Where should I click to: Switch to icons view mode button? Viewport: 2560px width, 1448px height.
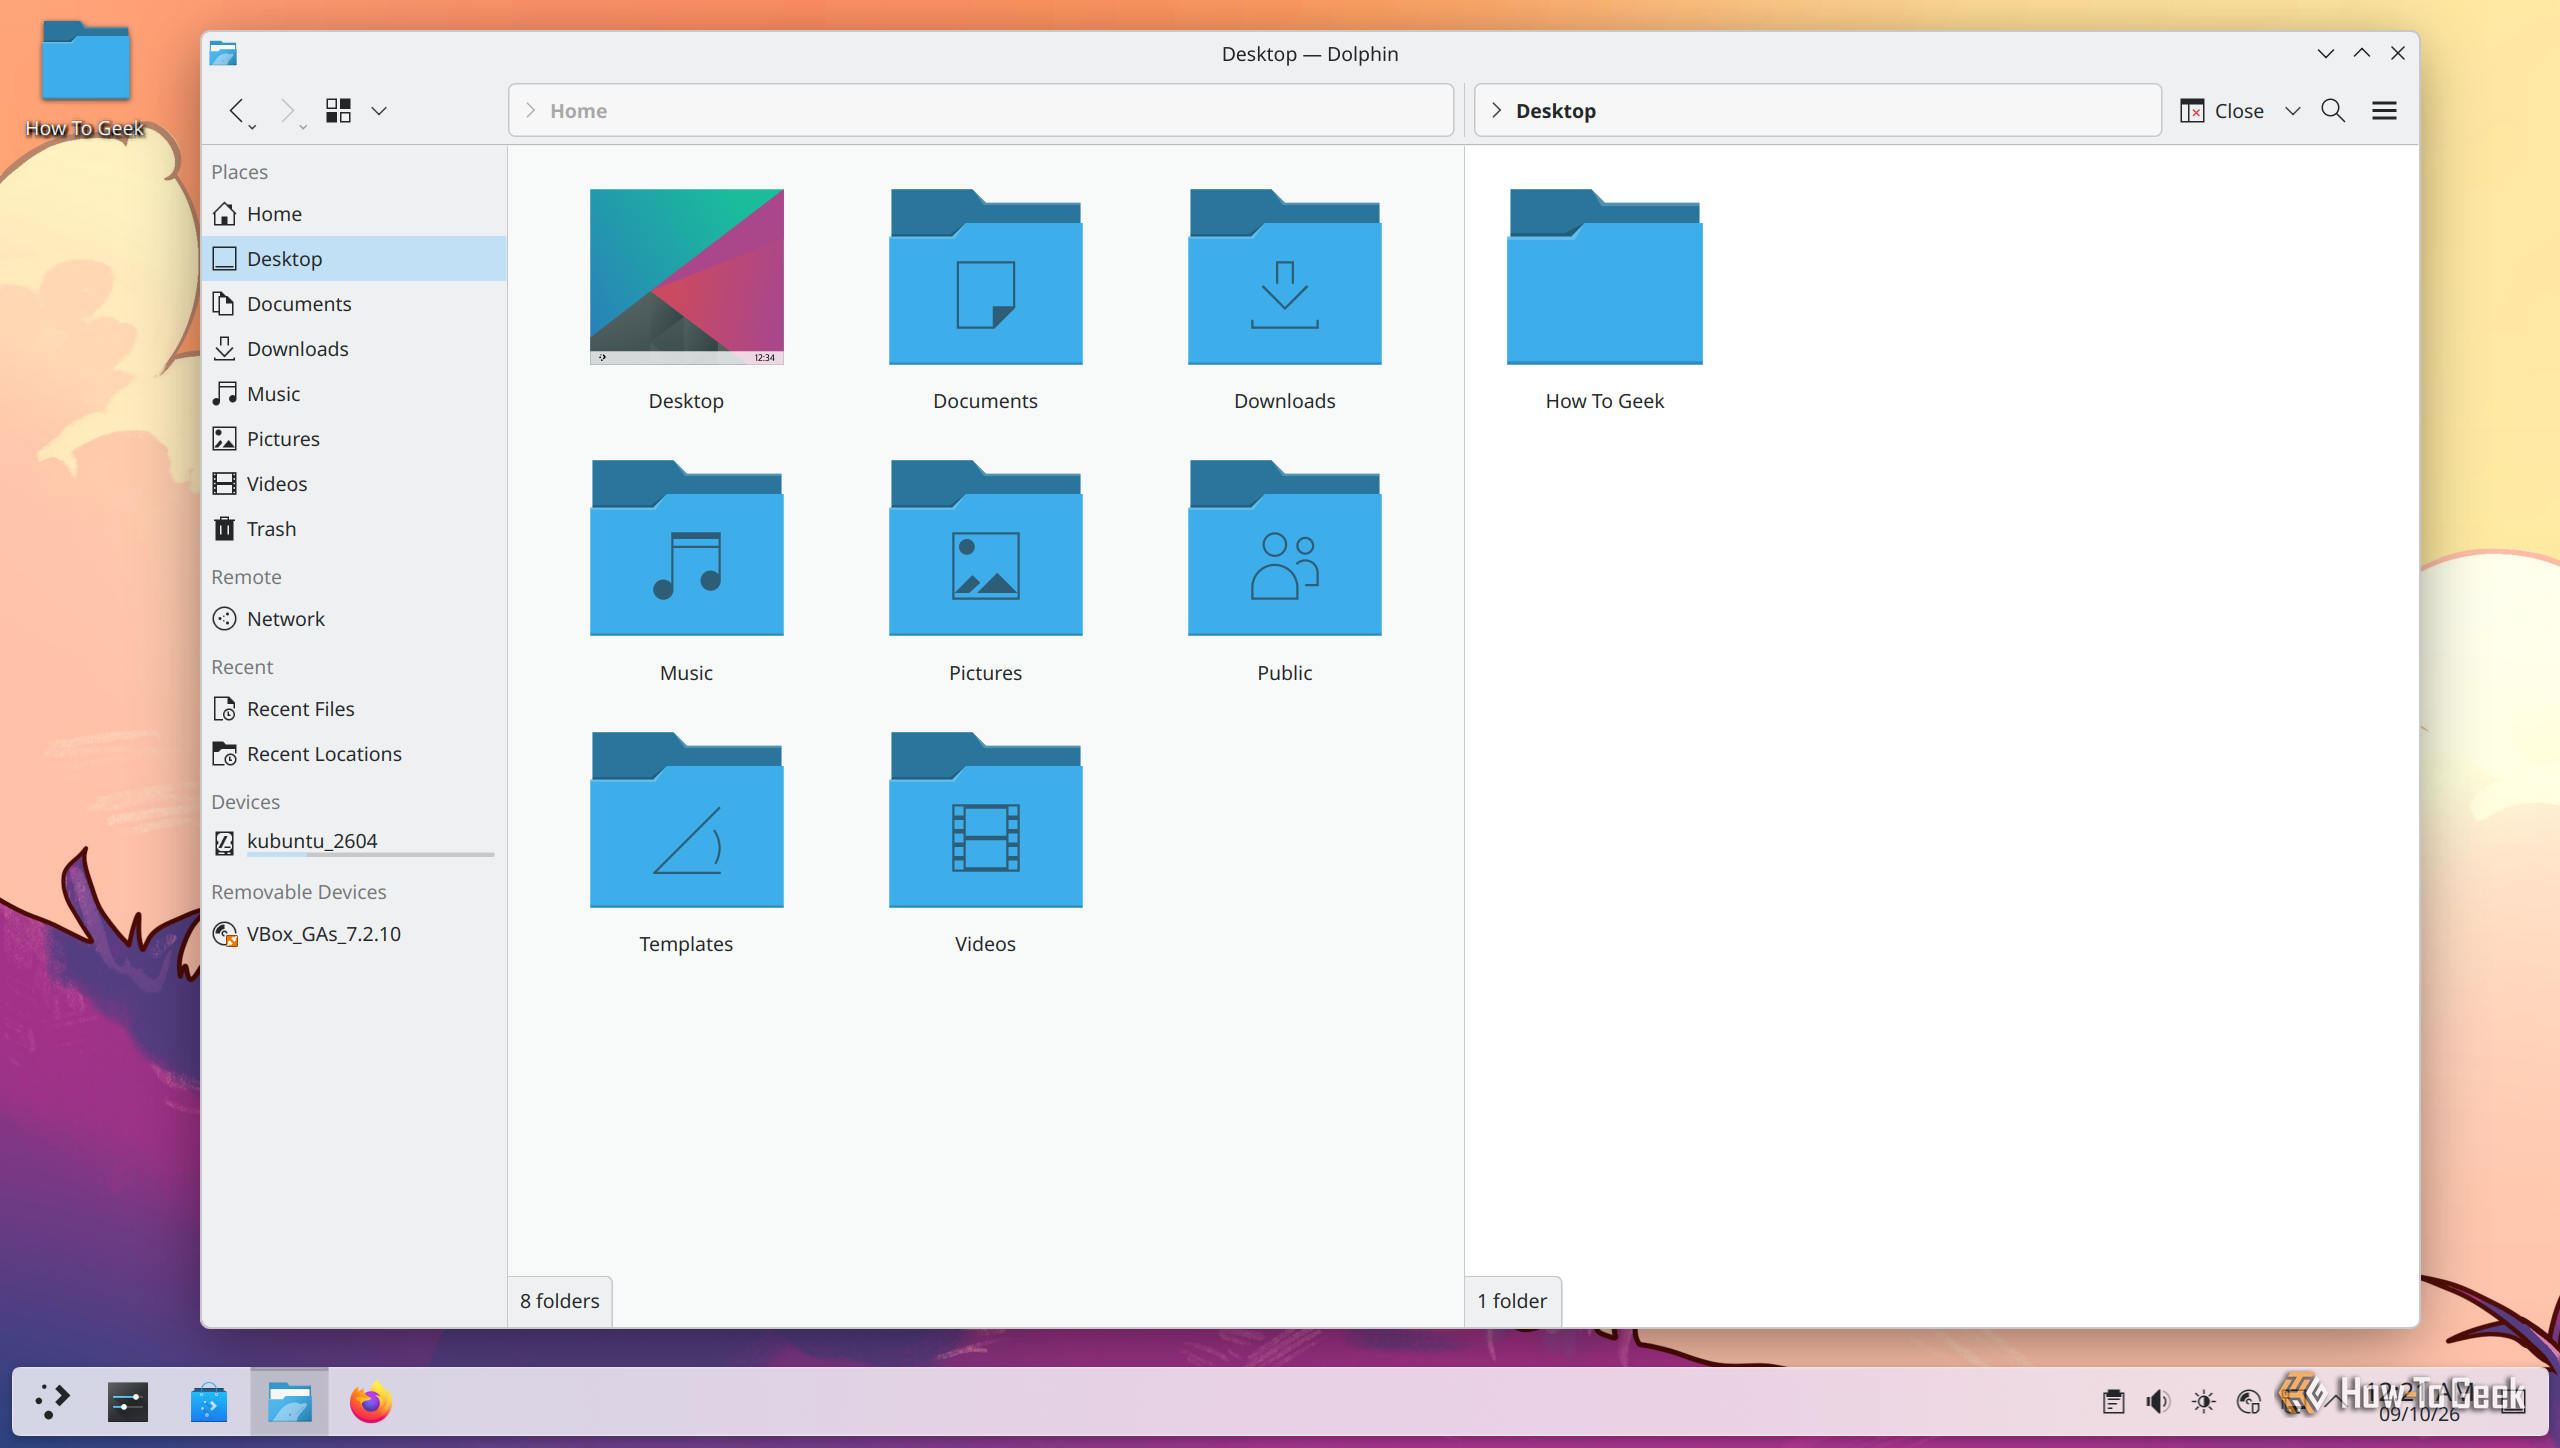pos(338,110)
